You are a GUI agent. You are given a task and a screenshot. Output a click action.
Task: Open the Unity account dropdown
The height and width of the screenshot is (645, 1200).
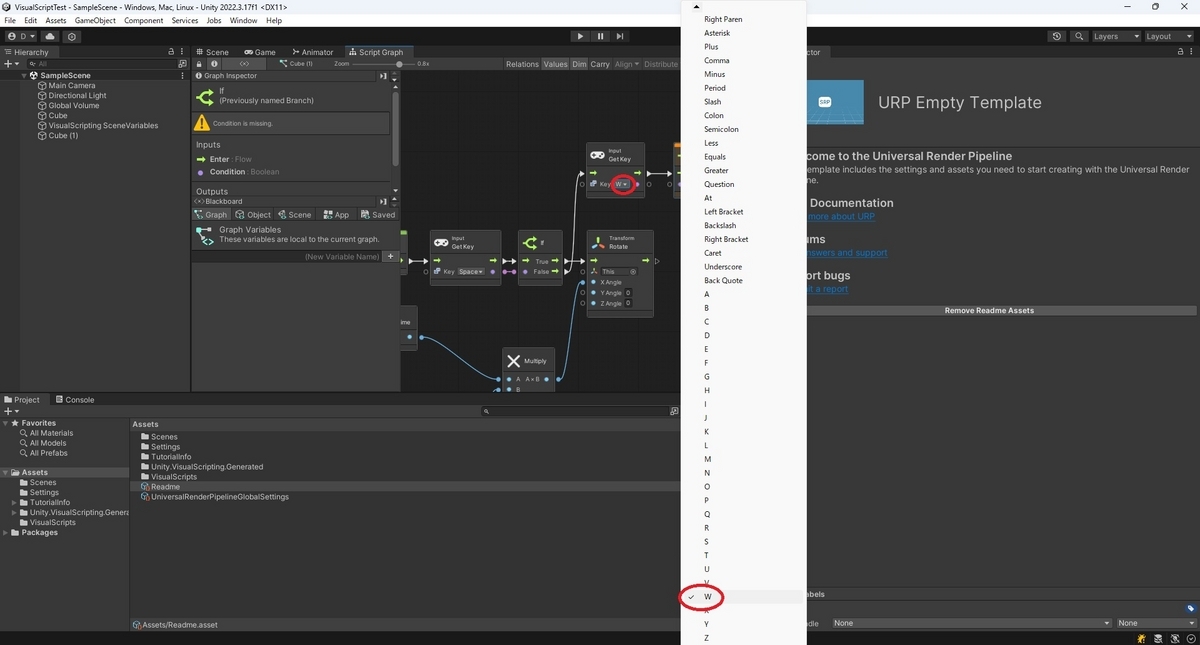tap(20, 36)
